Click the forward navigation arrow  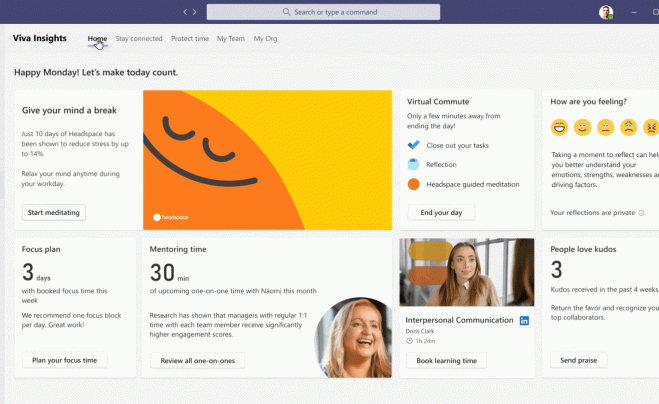click(x=195, y=12)
